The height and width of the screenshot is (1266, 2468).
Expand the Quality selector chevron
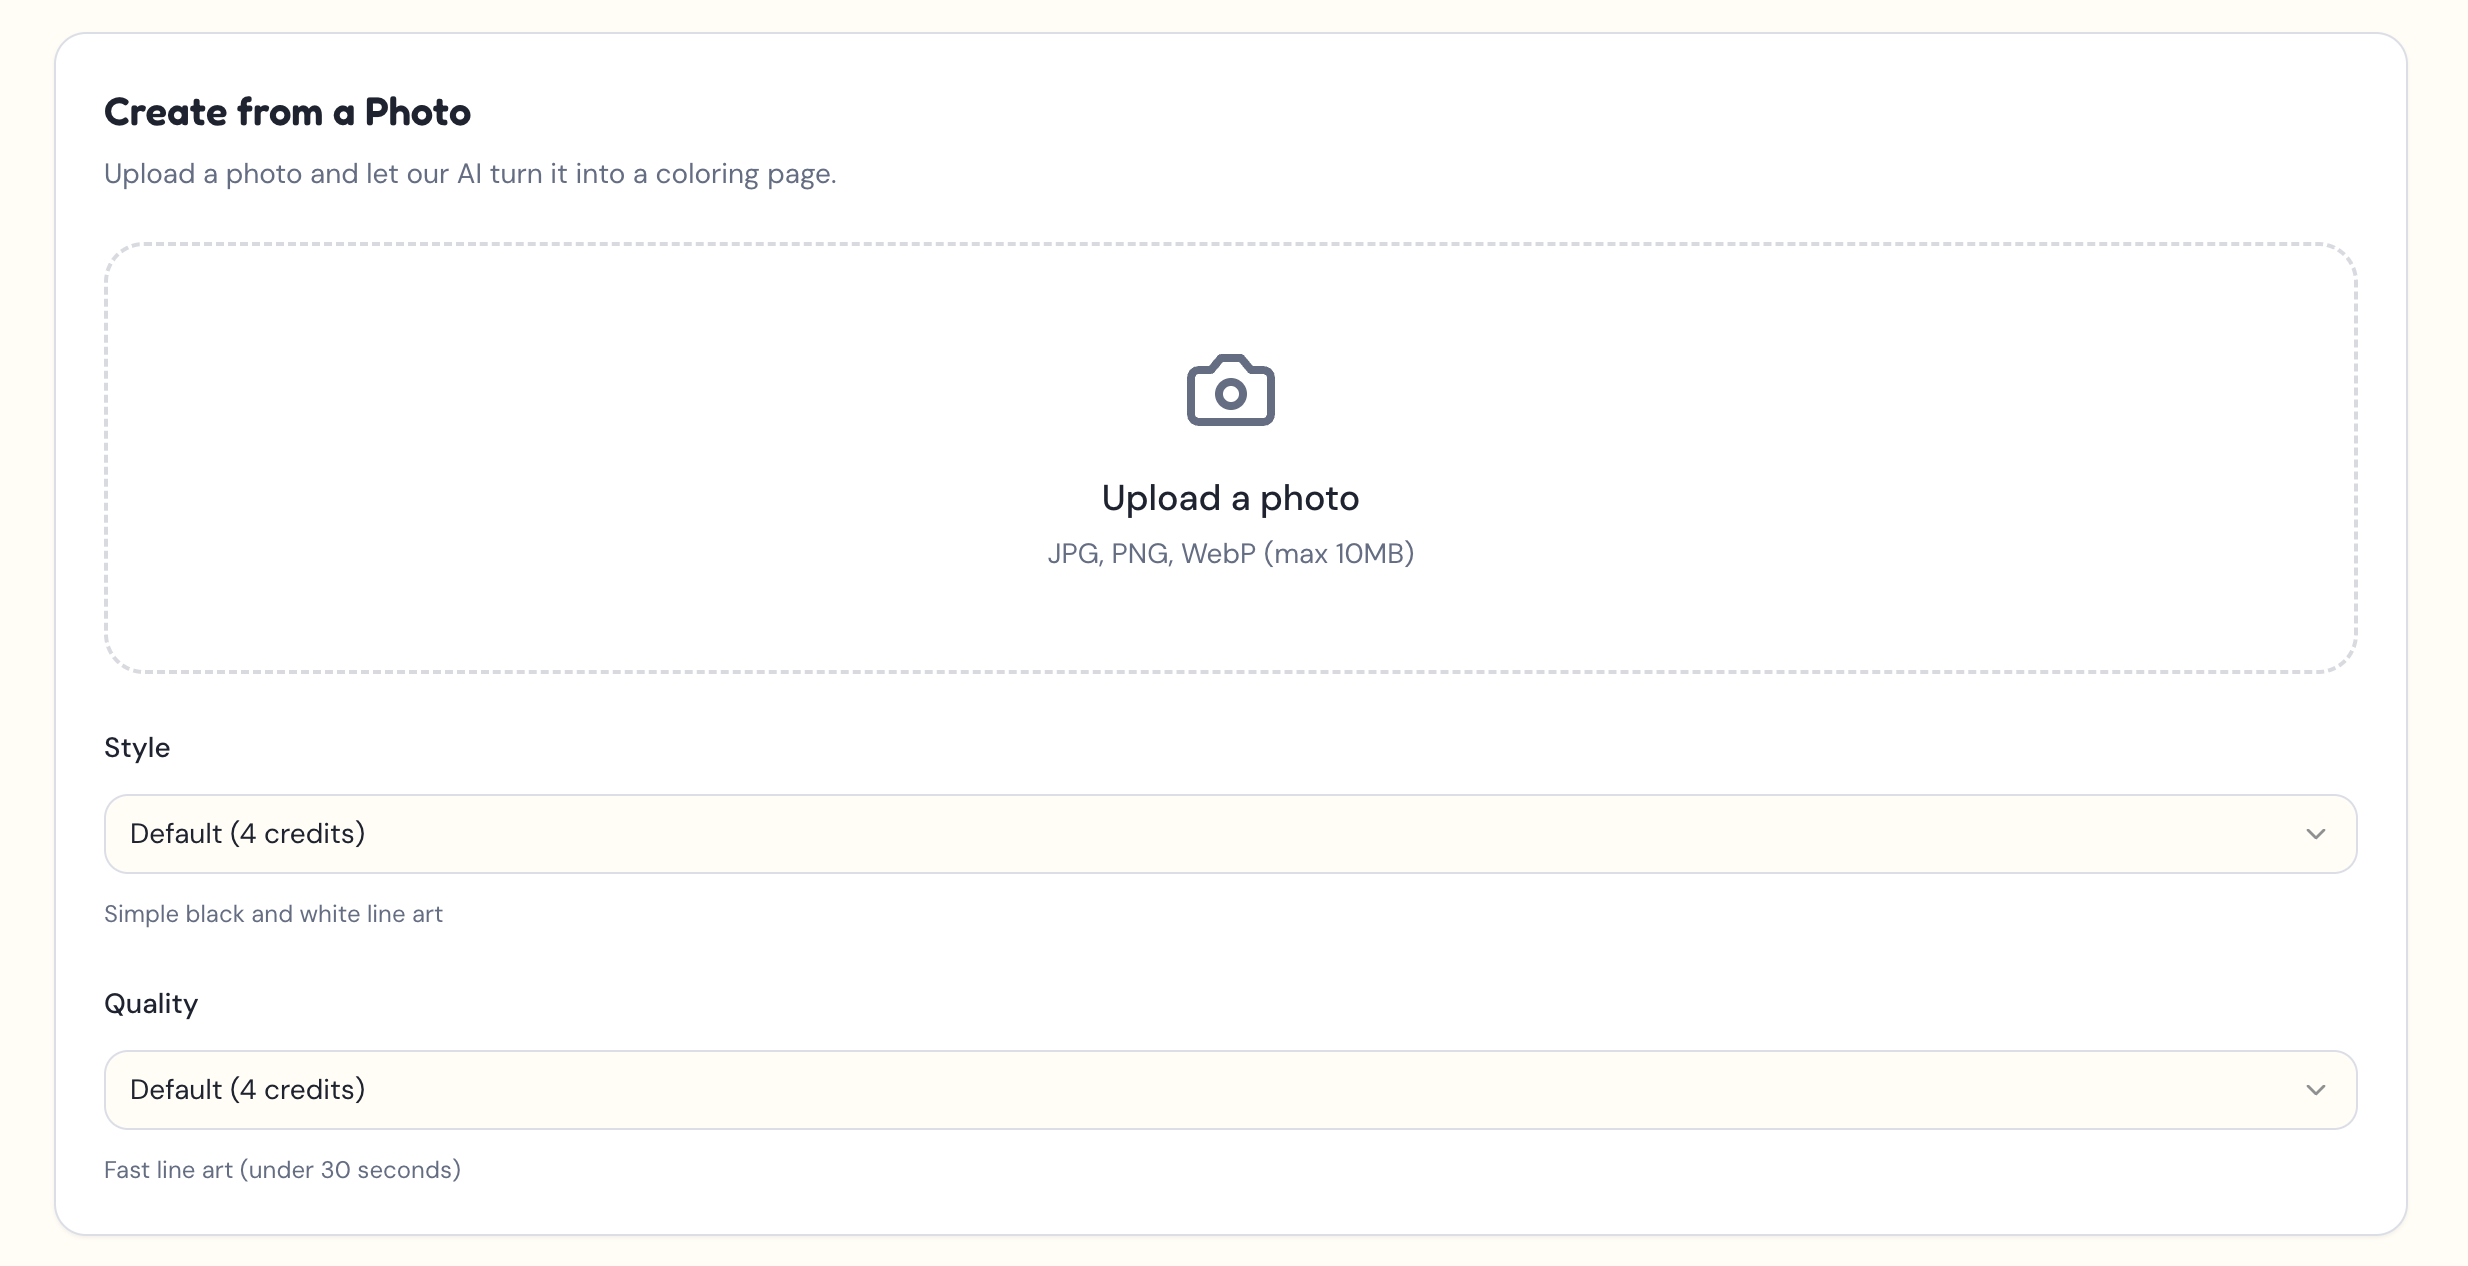point(2317,1089)
